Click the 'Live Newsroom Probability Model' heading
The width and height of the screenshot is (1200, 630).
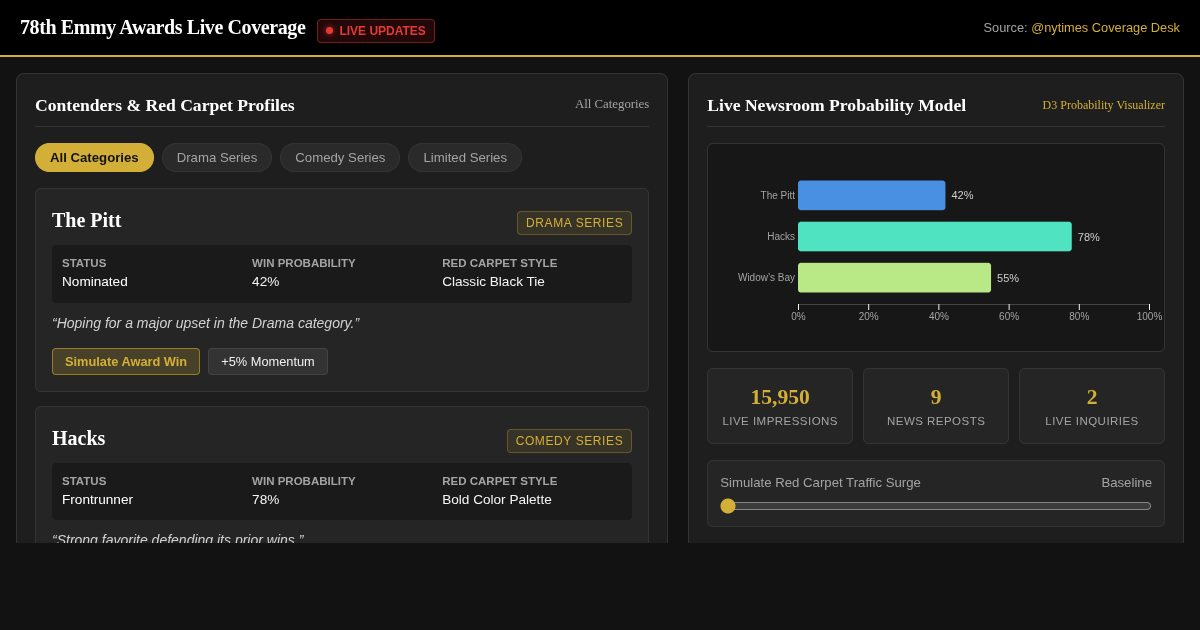(x=836, y=105)
